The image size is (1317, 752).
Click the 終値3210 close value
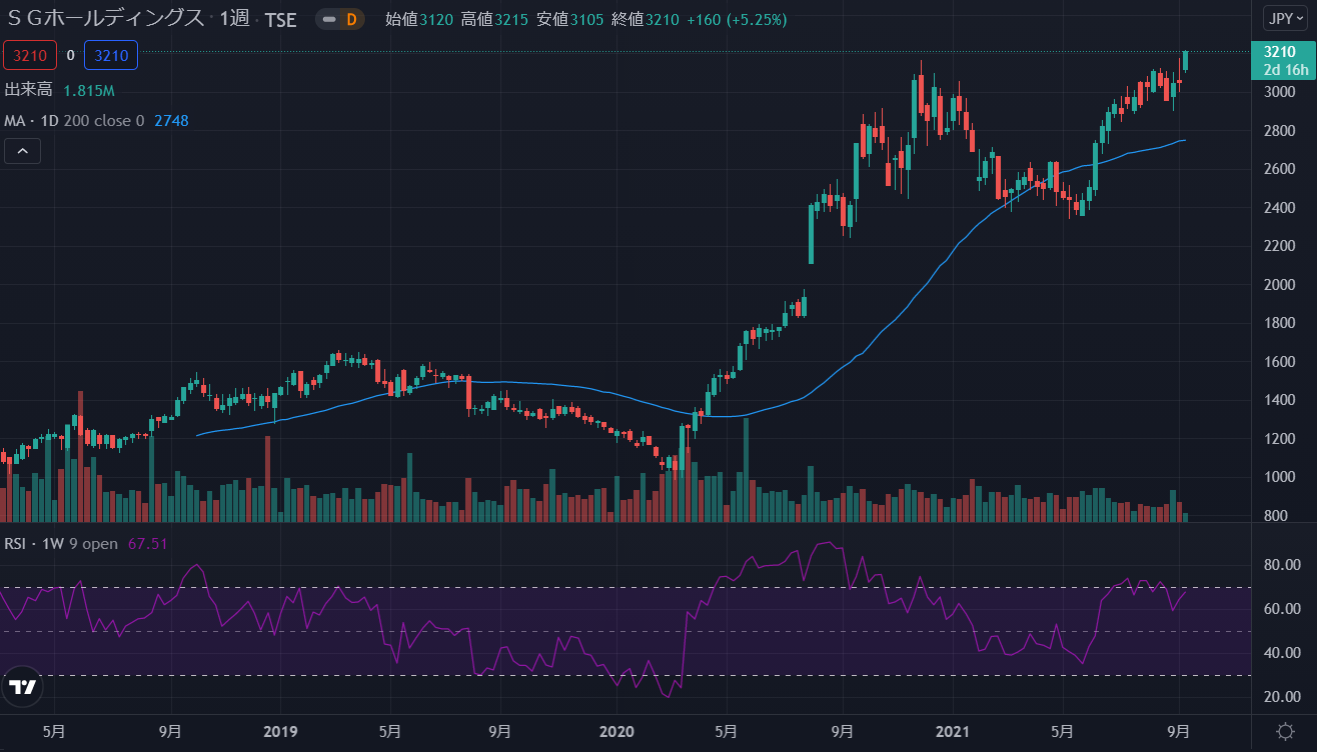[x=646, y=19]
